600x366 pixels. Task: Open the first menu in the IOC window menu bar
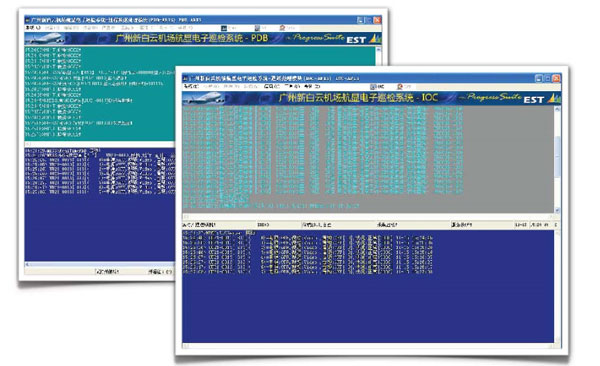click(x=191, y=87)
